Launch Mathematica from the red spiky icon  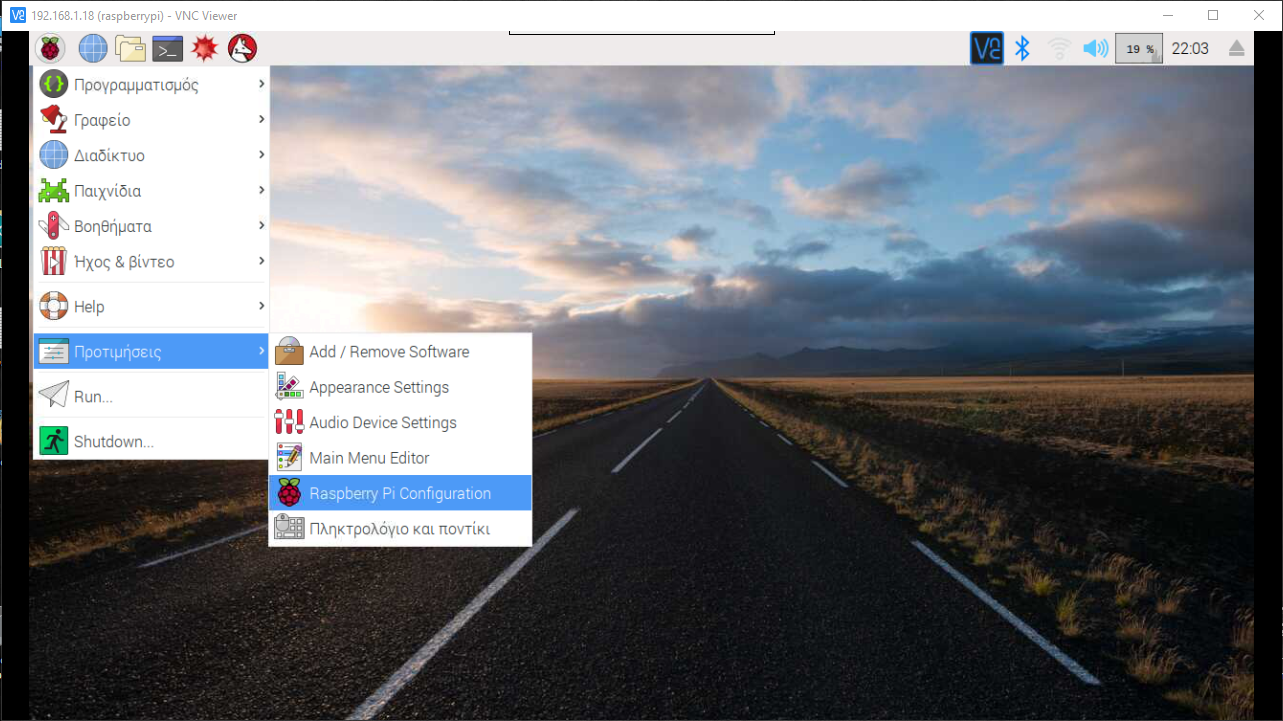point(205,48)
